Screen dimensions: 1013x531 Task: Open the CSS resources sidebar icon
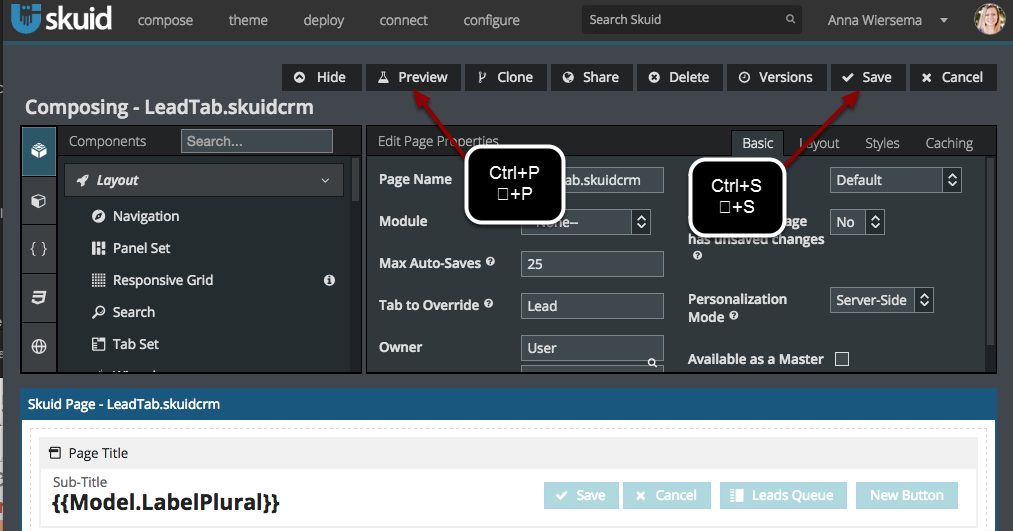tap(39, 297)
